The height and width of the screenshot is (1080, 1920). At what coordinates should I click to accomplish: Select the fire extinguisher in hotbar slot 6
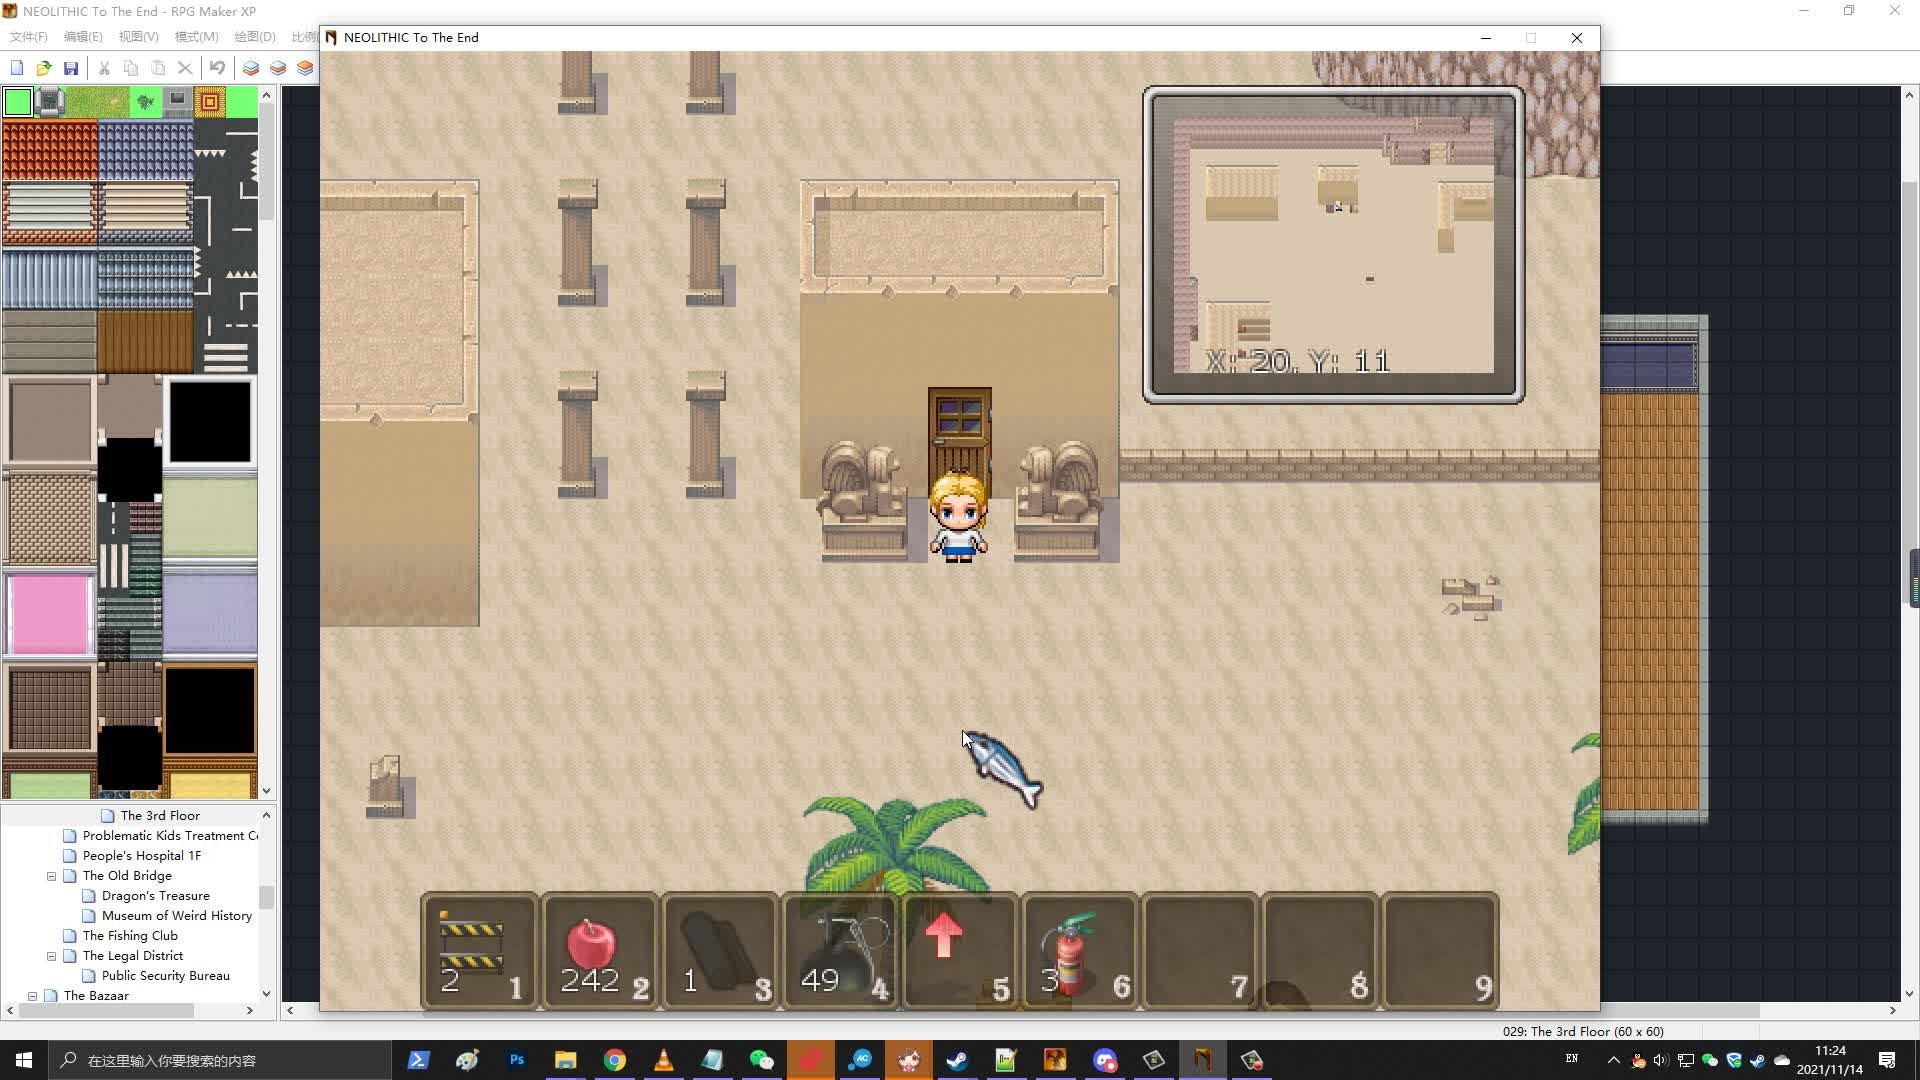pos(1079,952)
